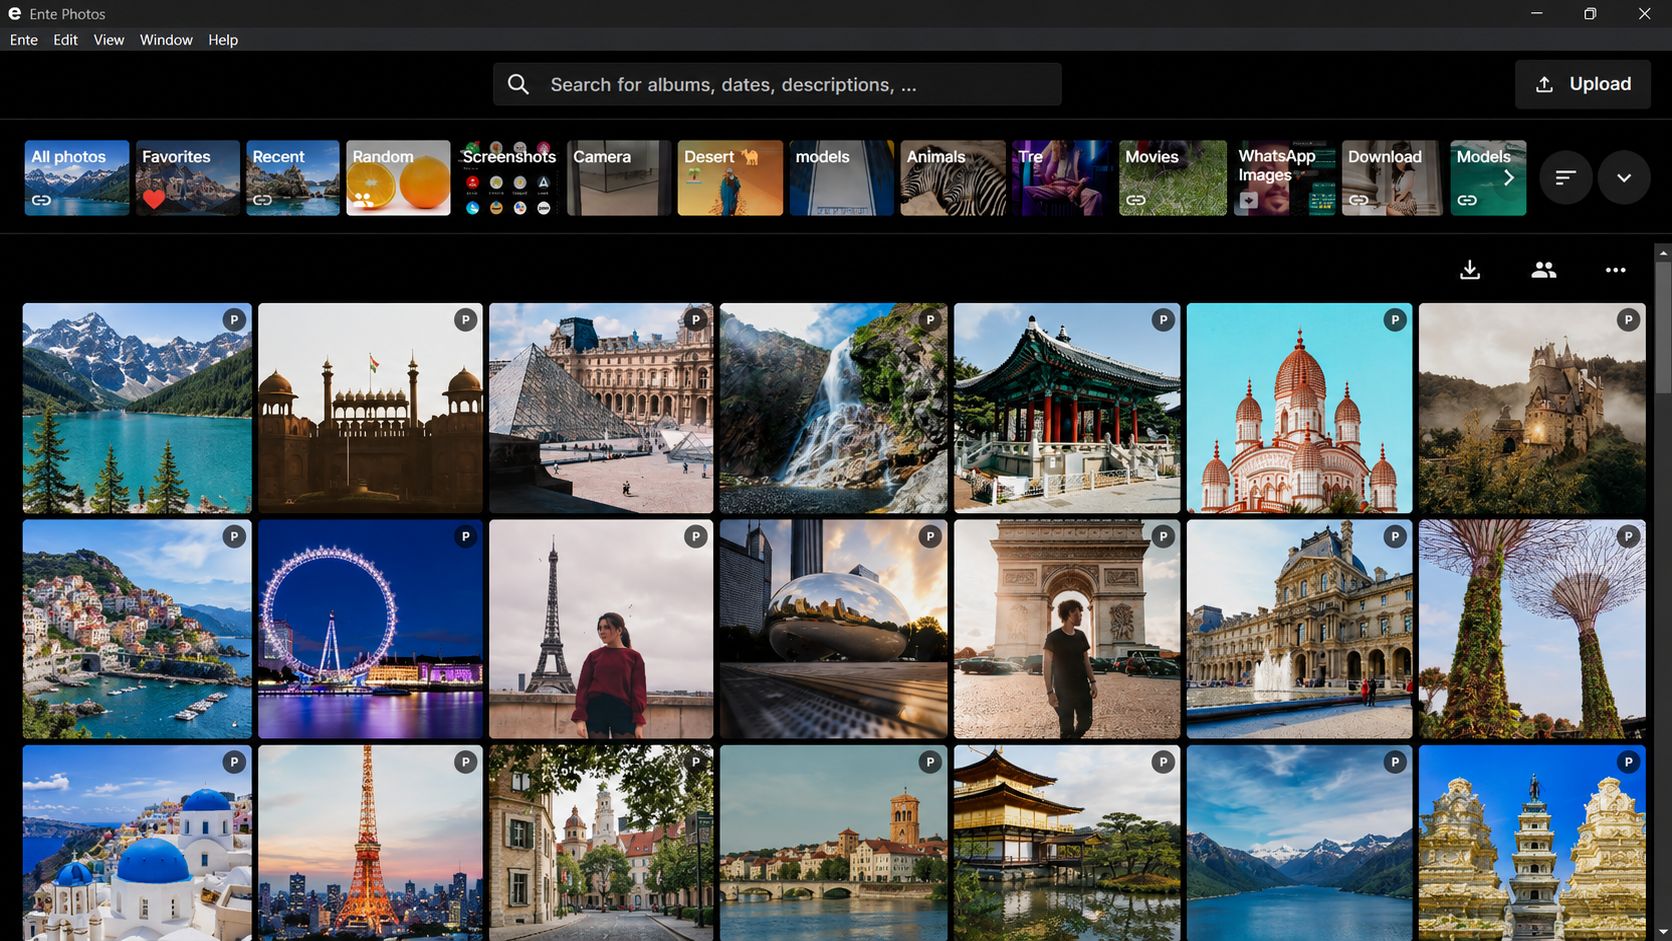Click the Upload button
This screenshot has height=941, width=1672.
point(1583,84)
